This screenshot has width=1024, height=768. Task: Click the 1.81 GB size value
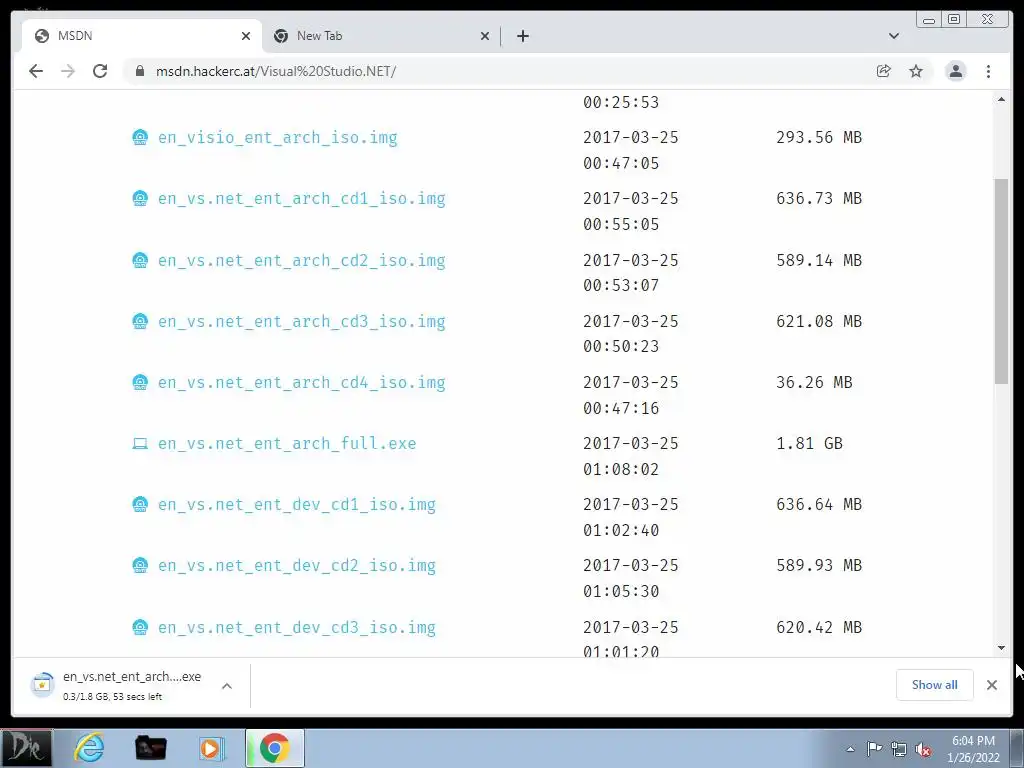tap(809, 443)
